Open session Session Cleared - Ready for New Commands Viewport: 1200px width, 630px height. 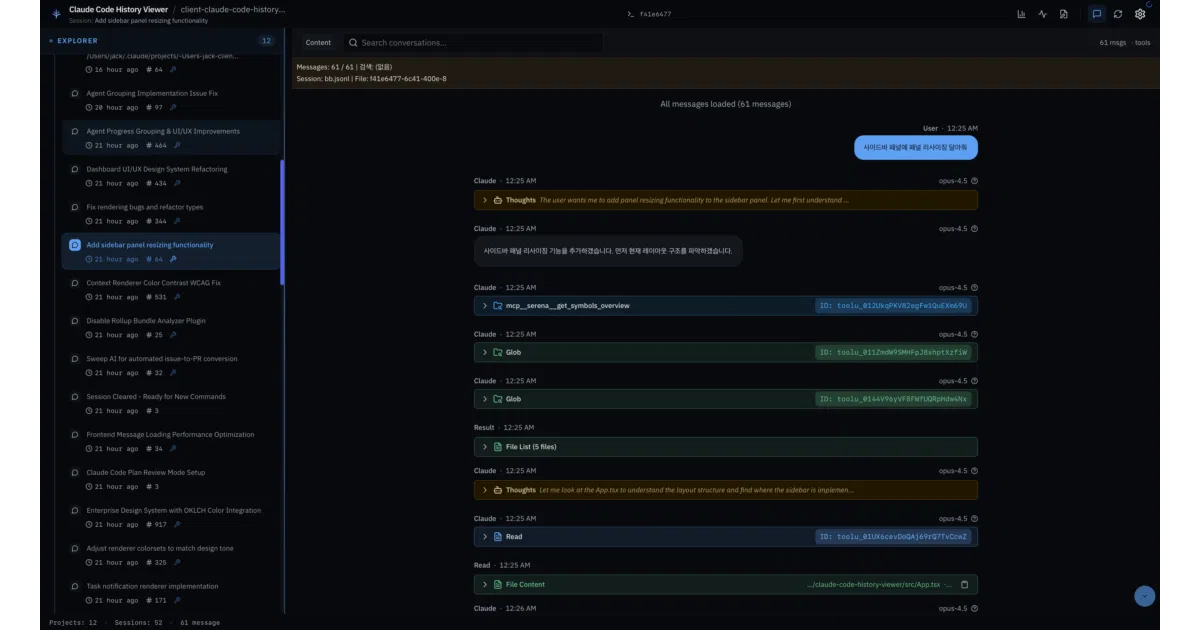tap(170, 403)
